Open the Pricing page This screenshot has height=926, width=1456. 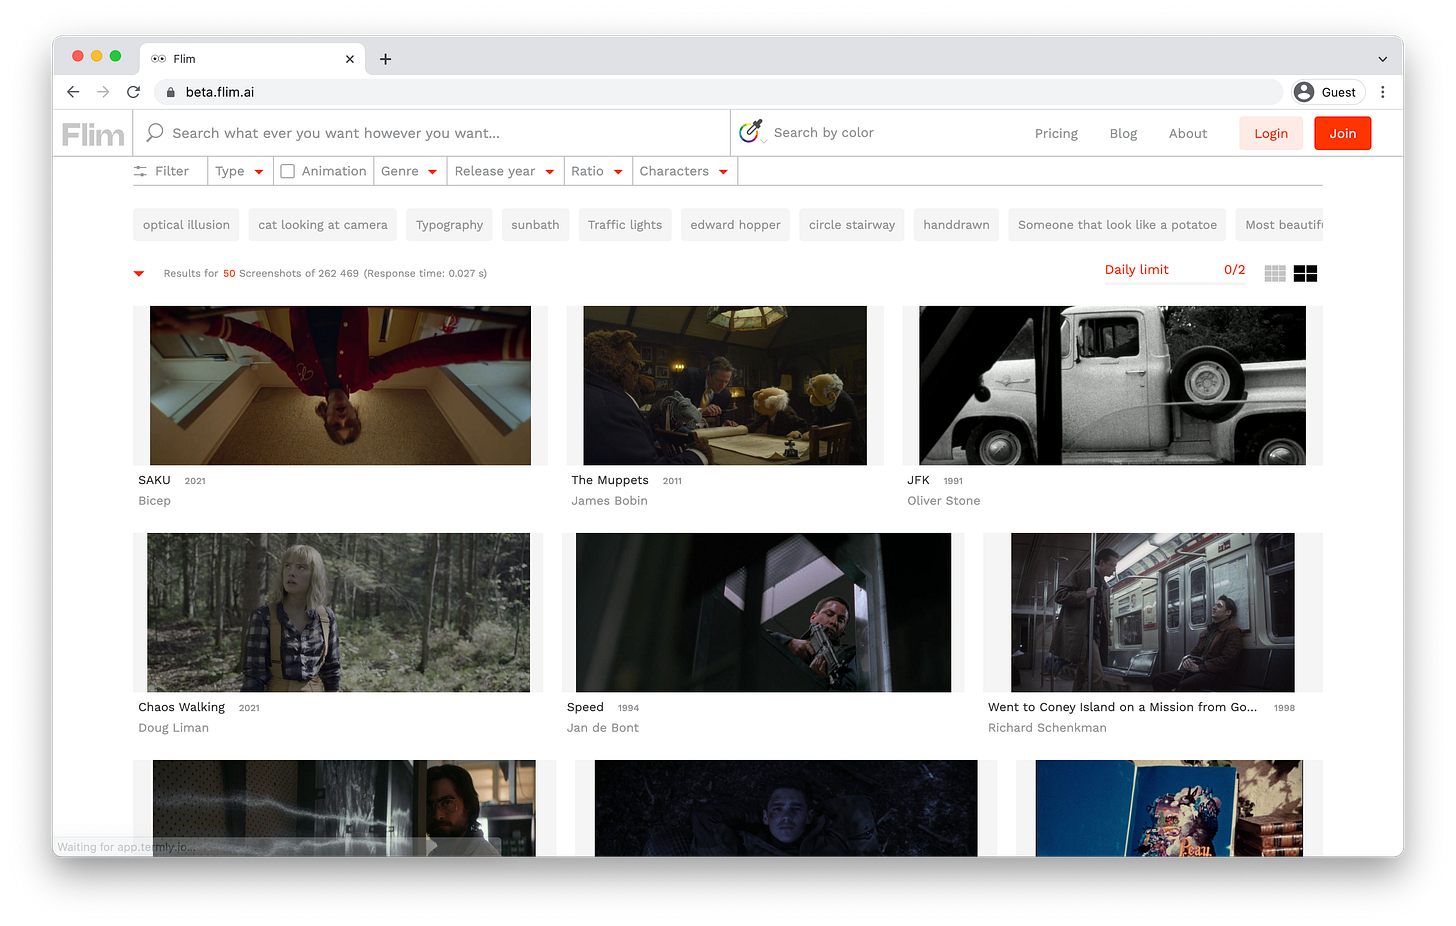tap(1056, 133)
